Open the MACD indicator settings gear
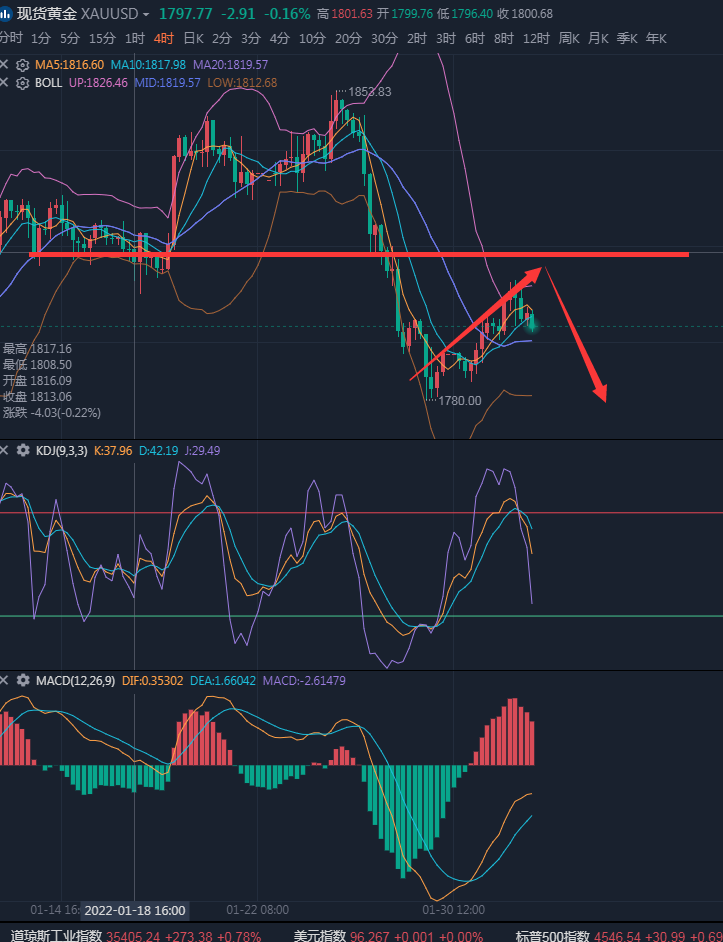Image resolution: width=723 pixels, height=942 pixels. 23,680
